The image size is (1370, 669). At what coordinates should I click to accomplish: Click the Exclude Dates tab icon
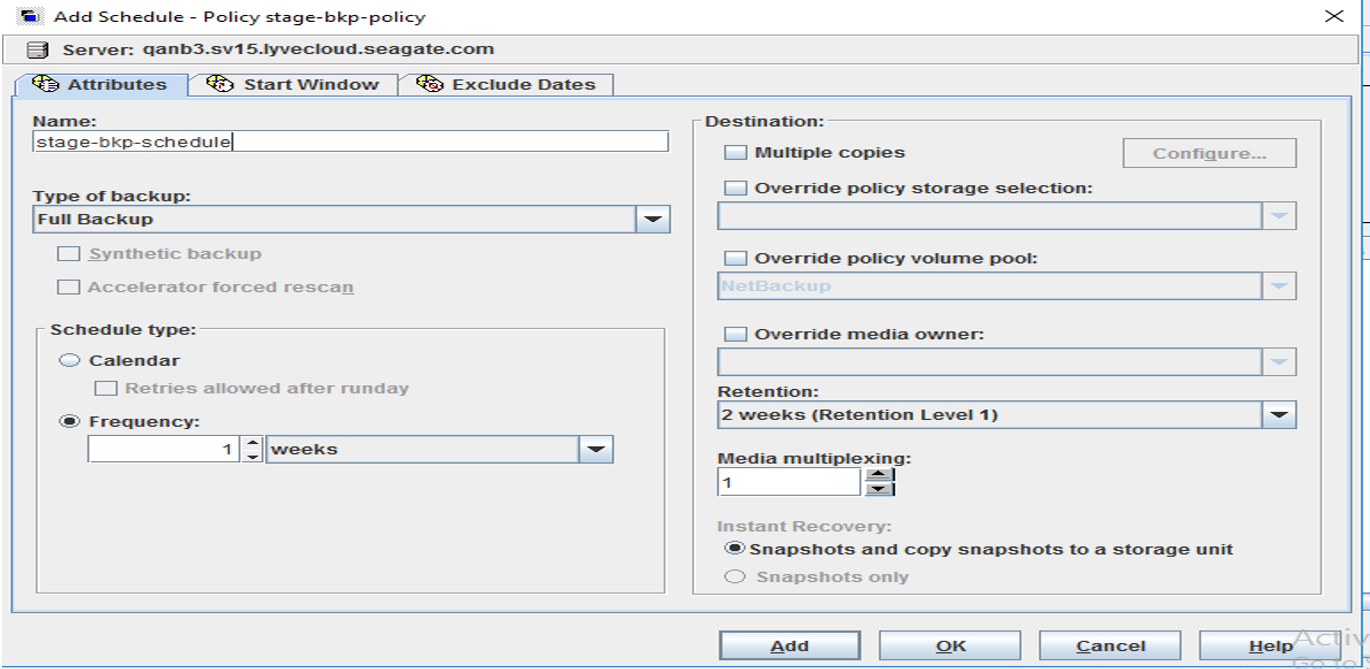click(430, 84)
